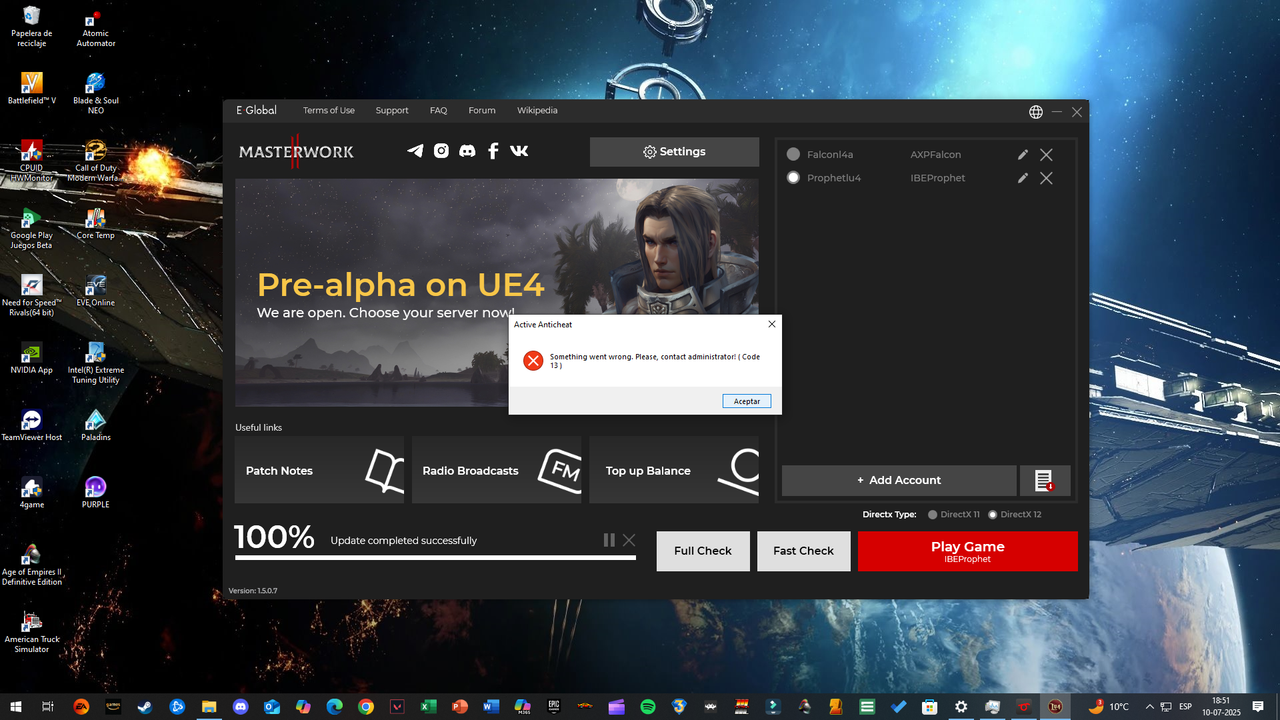Open the Terms of Use menu item

(x=329, y=111)
